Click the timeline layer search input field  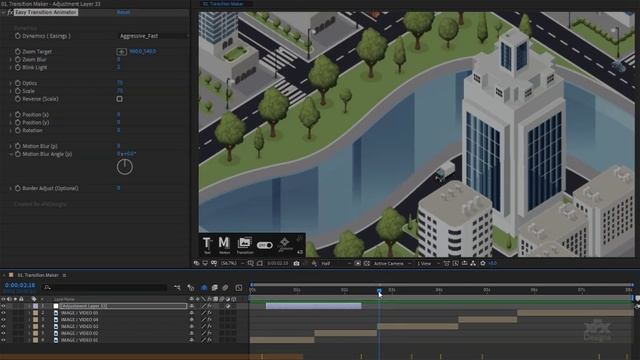click(x=104, y=288)
